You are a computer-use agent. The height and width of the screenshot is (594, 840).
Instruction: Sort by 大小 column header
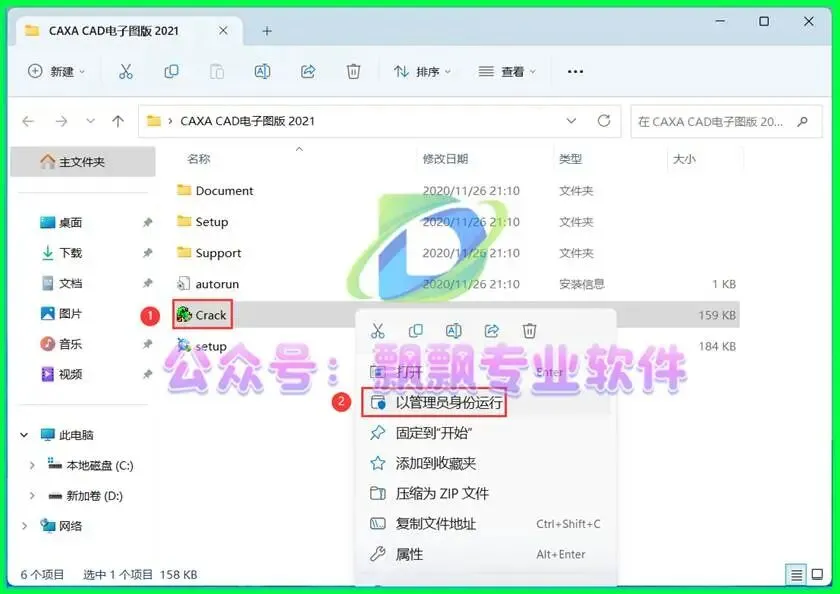pyautogui.click(x=684, y=159)
